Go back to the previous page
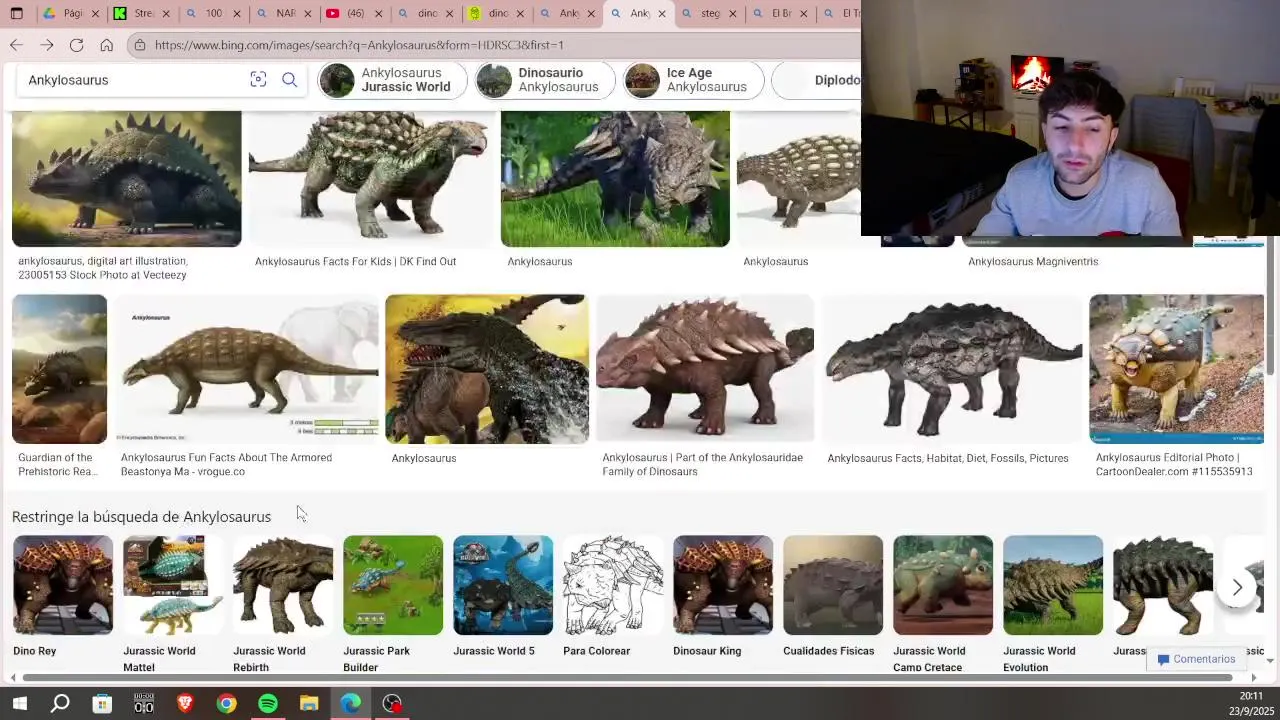This screenshot has height=720, width=1280. [16, 45]
